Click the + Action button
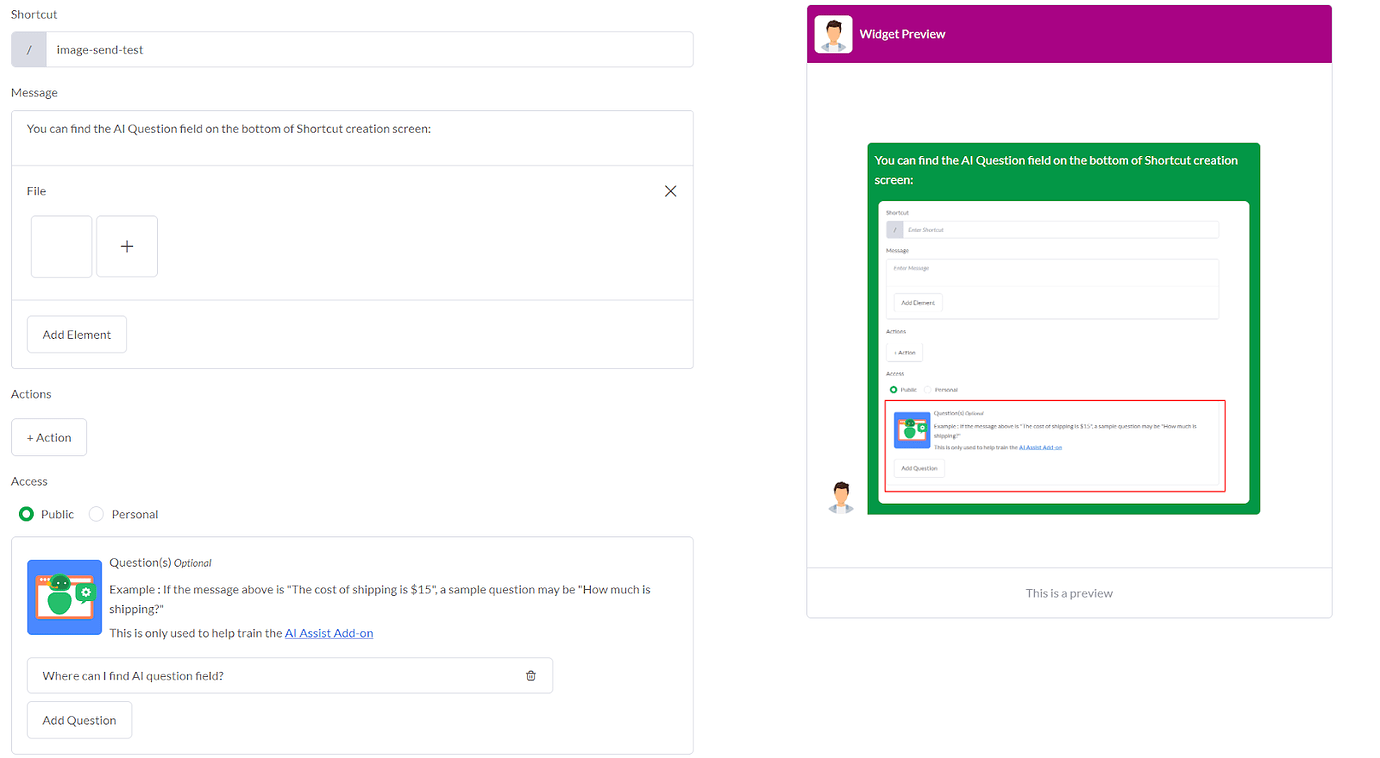The height and width of the screenshot is (758, 1380). (48, 437)
